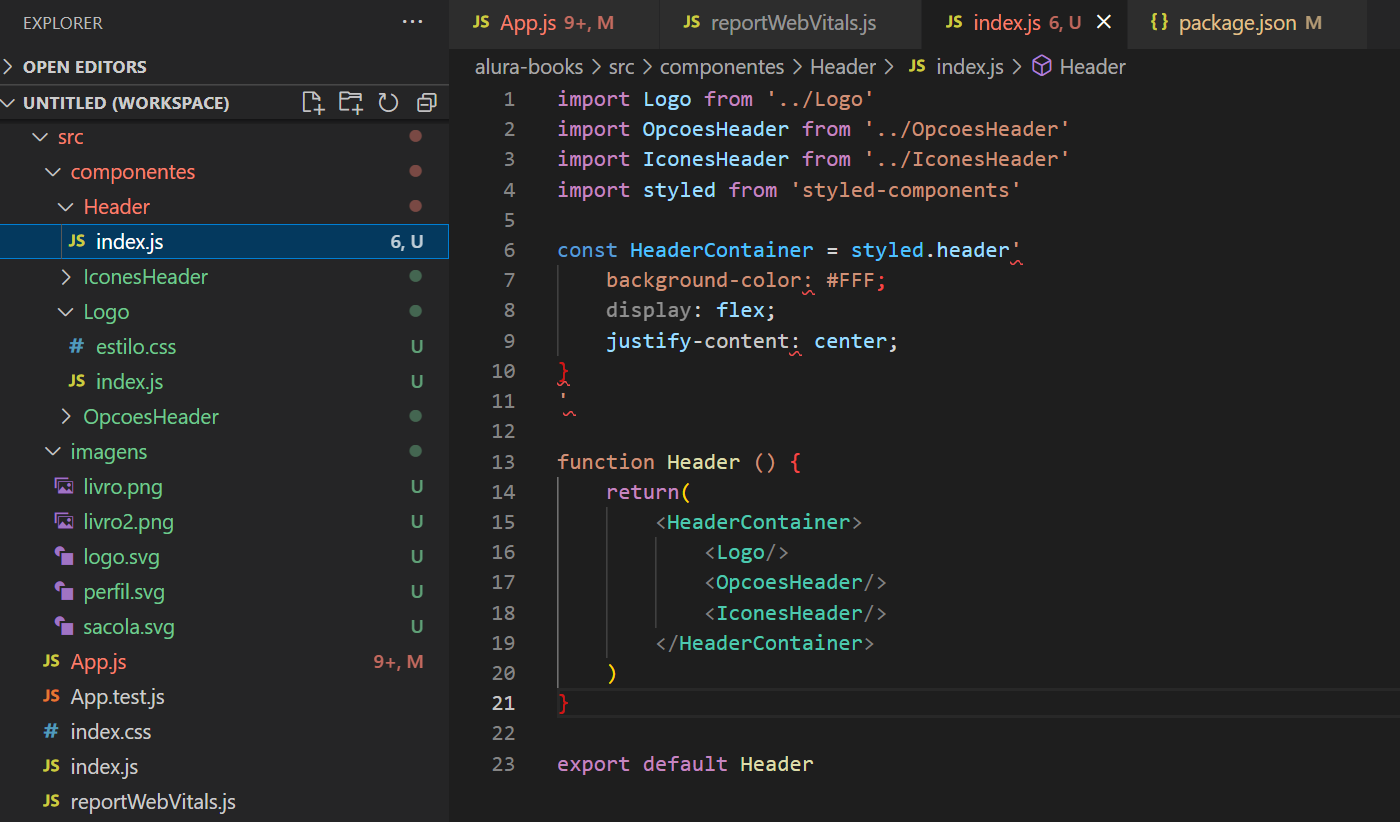1400x822 pixels.
Task: Click the <Logo/> JSX tag
Action: (747, 552)
